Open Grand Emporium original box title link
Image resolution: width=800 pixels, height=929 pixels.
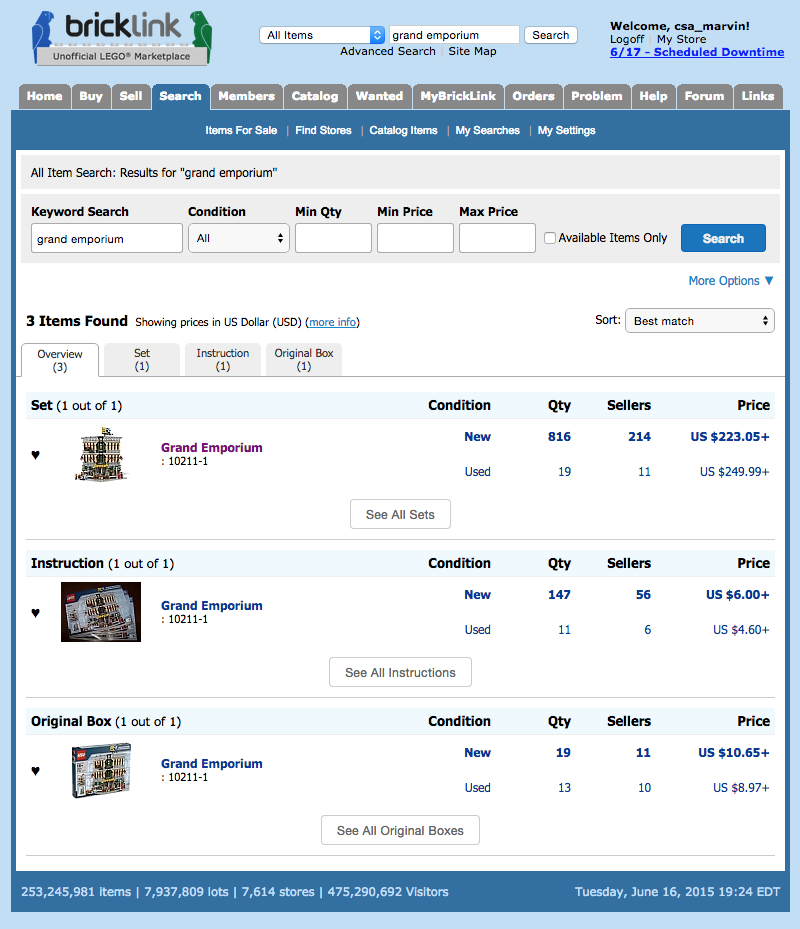(212, 763)
